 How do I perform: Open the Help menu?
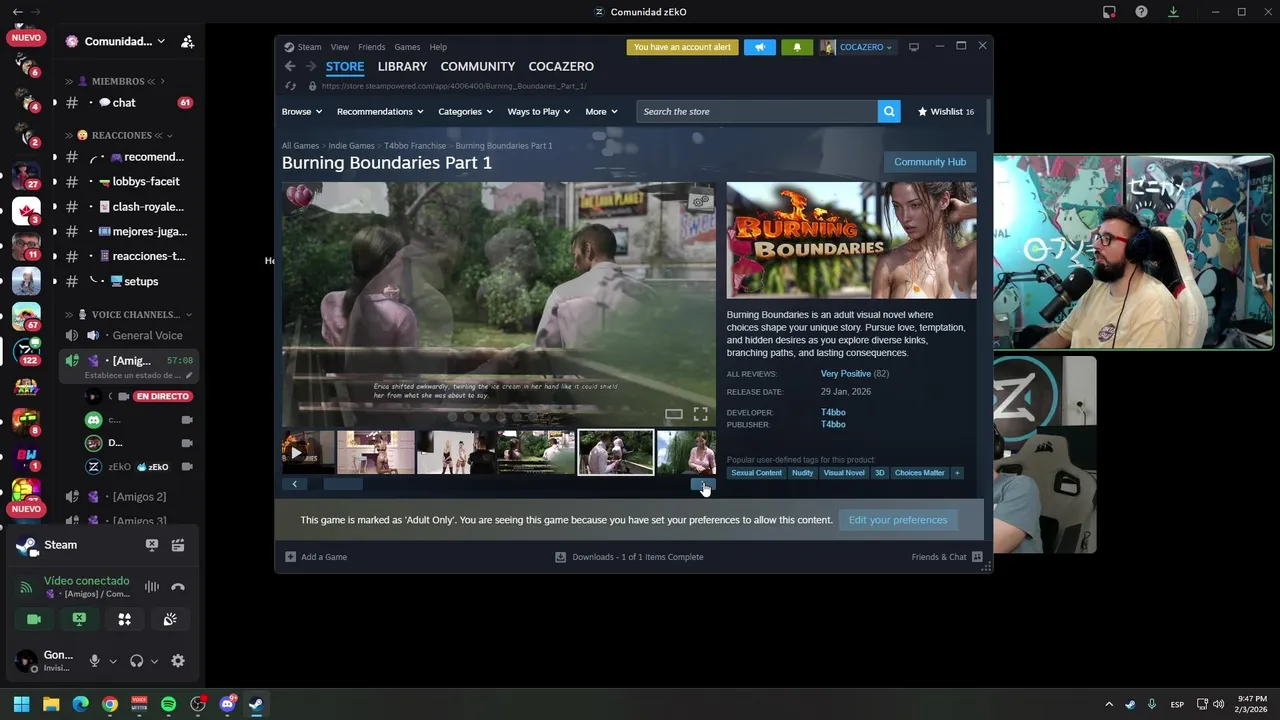[438, 47]
